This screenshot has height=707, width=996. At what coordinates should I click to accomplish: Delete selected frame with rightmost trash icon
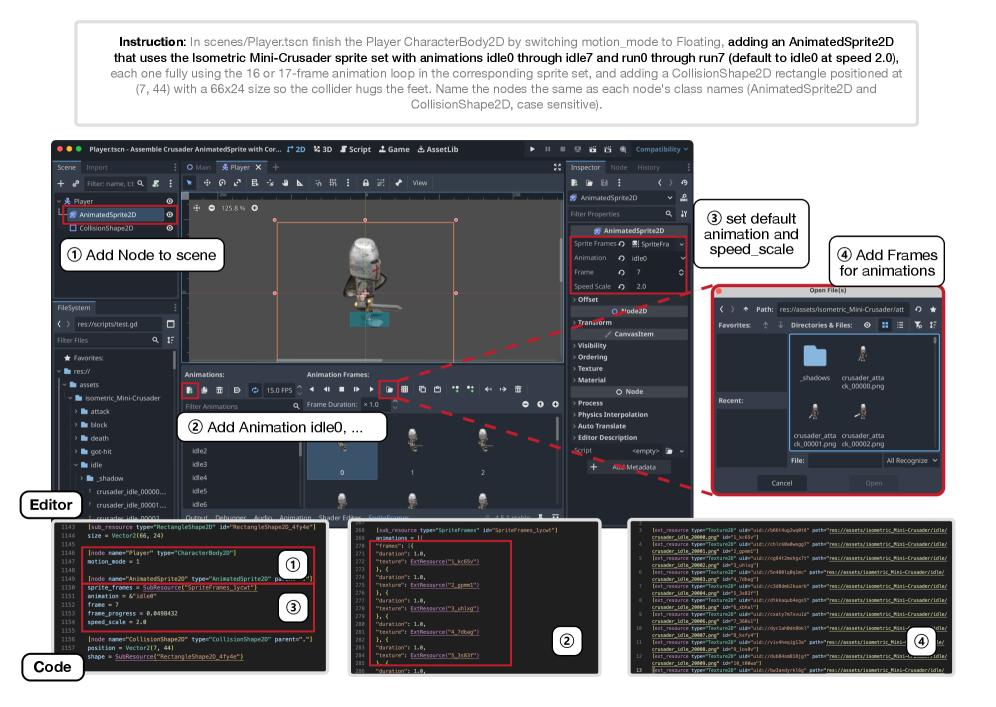518,389
